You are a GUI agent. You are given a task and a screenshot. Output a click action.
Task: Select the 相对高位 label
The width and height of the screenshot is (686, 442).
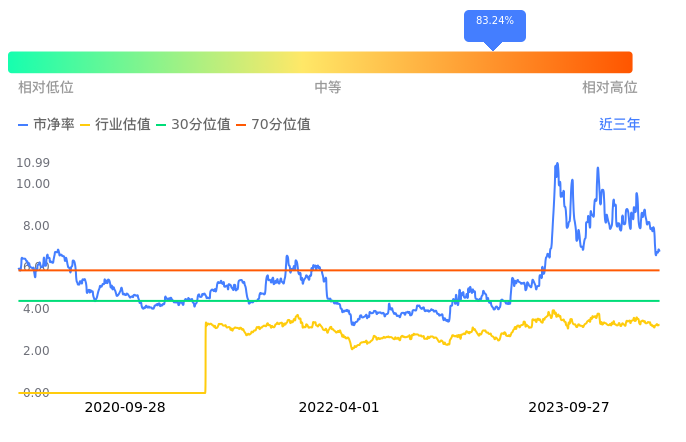tap(609, 88)
